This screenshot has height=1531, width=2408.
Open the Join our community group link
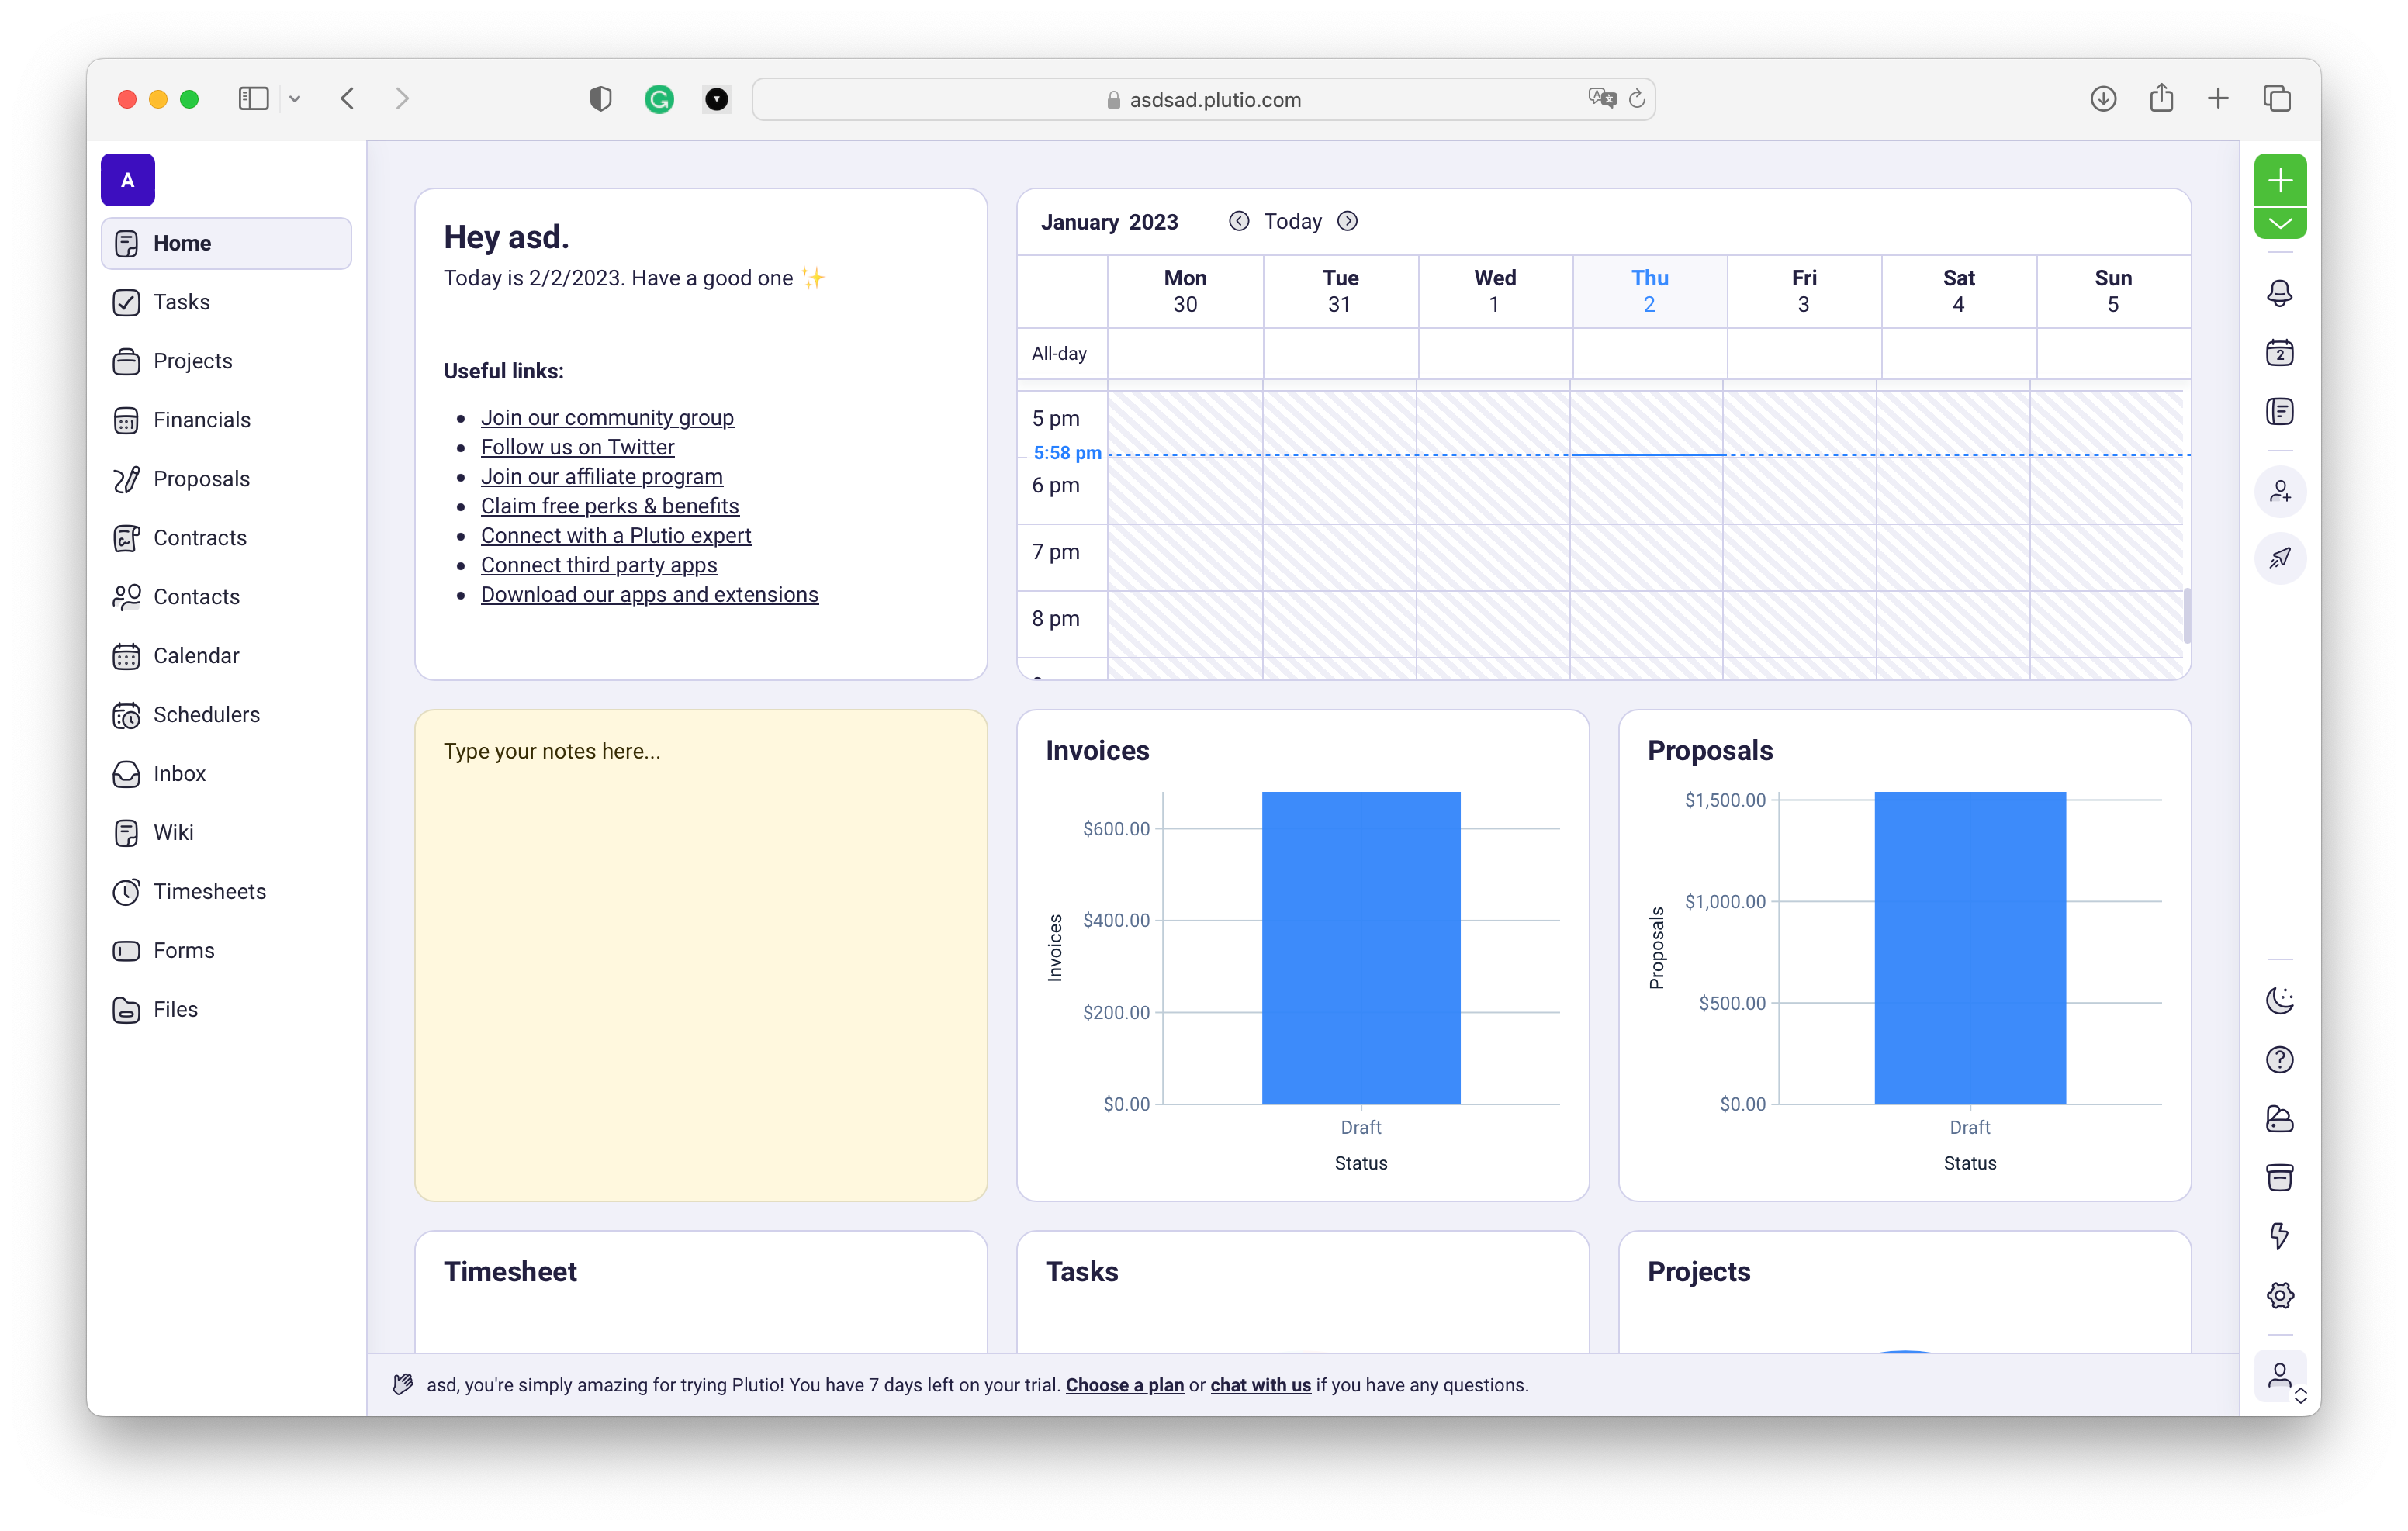coord(608,417)
